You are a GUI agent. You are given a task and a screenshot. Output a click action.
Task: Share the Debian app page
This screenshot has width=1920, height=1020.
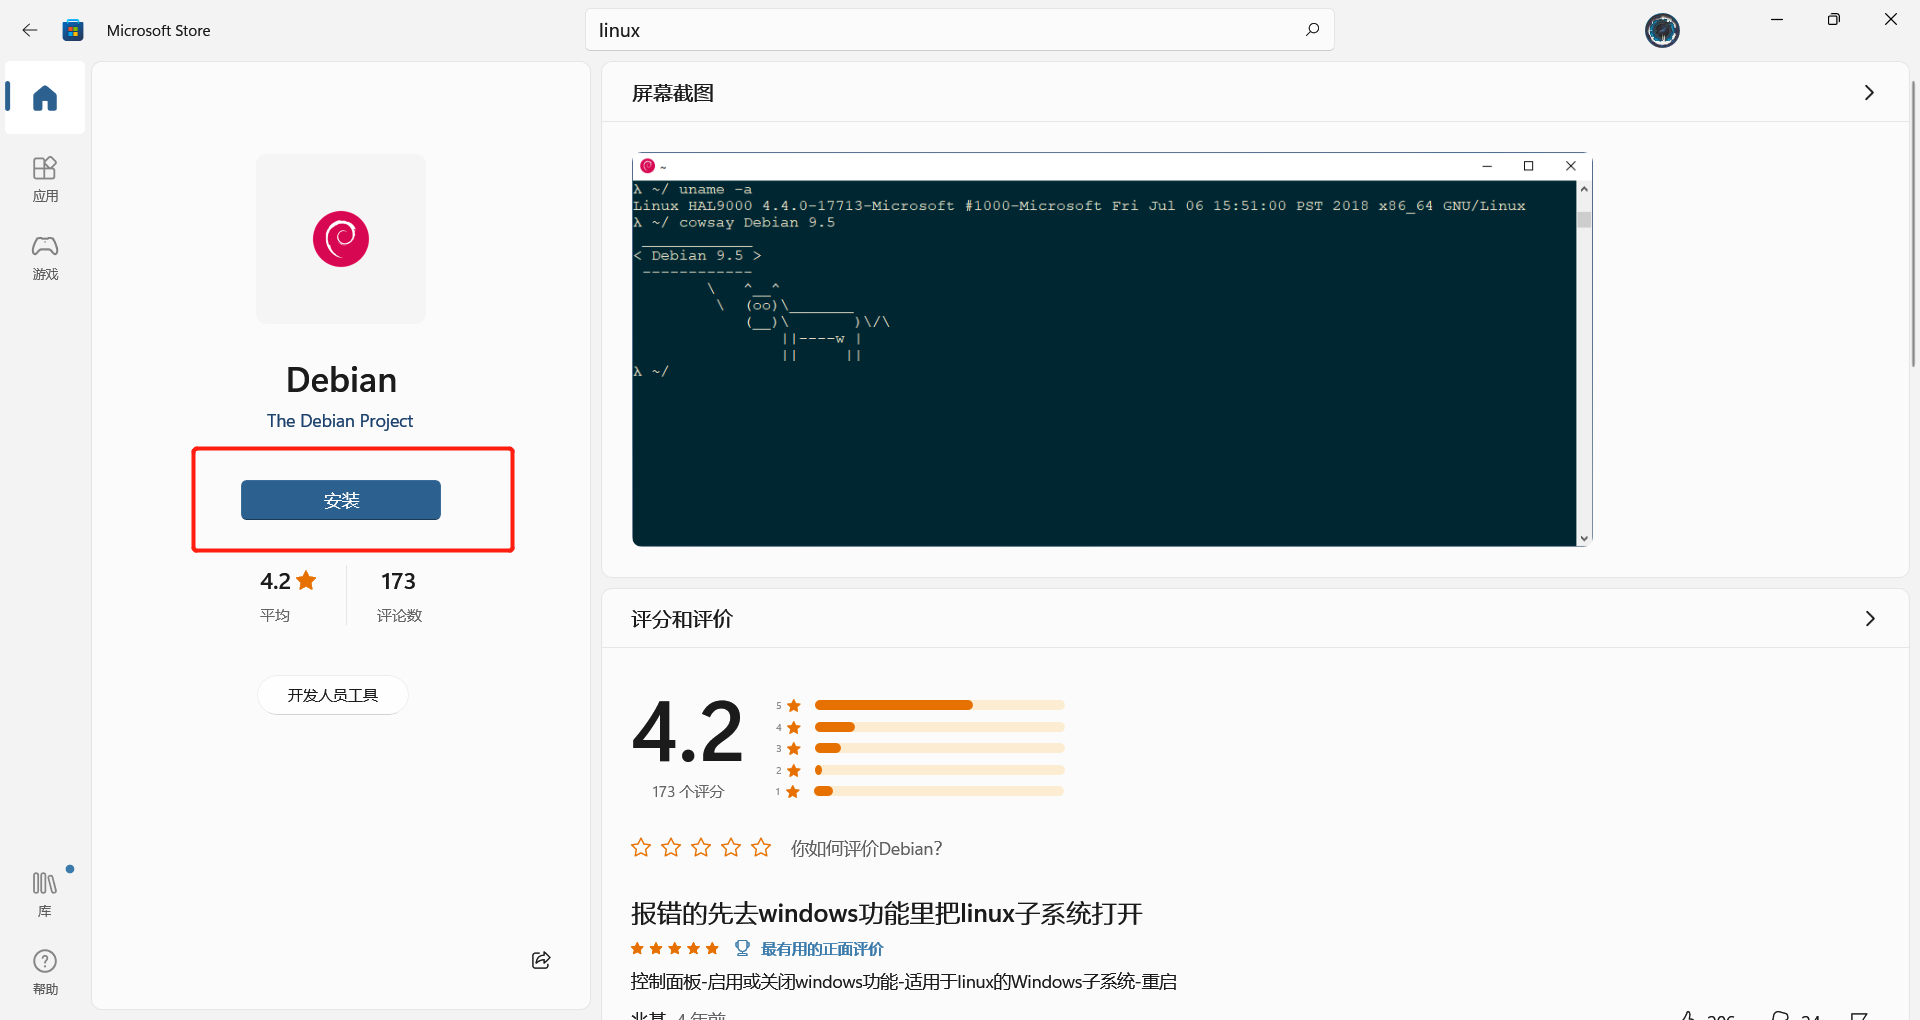(541, 960)
